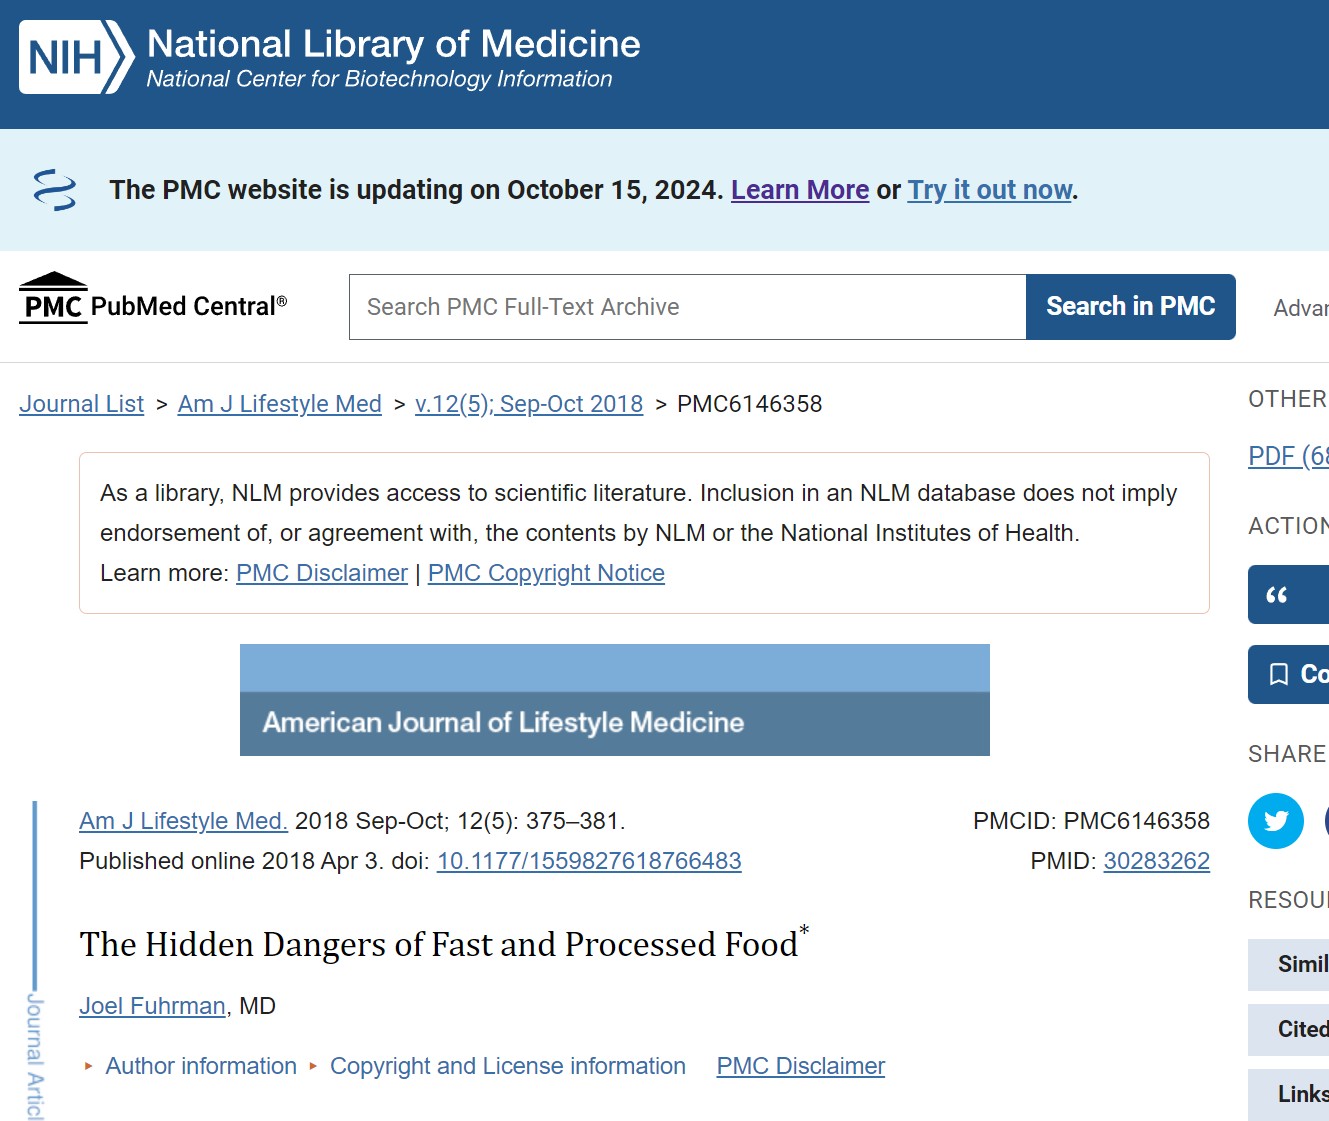Open v.12(5); Sep-Oct 2018 issue link
This screenshot has width=1329, height=1121.
(x=528, y=404)
